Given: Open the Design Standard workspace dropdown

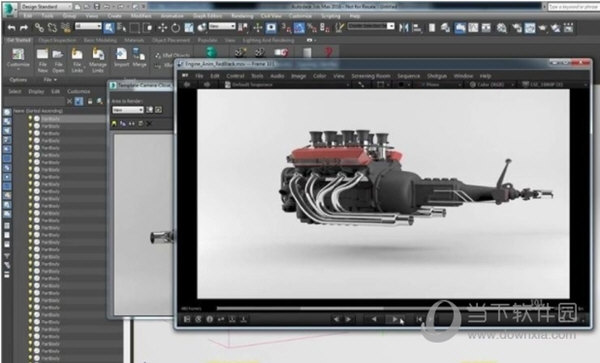Looking at the screenshot, I should [46, 7].
